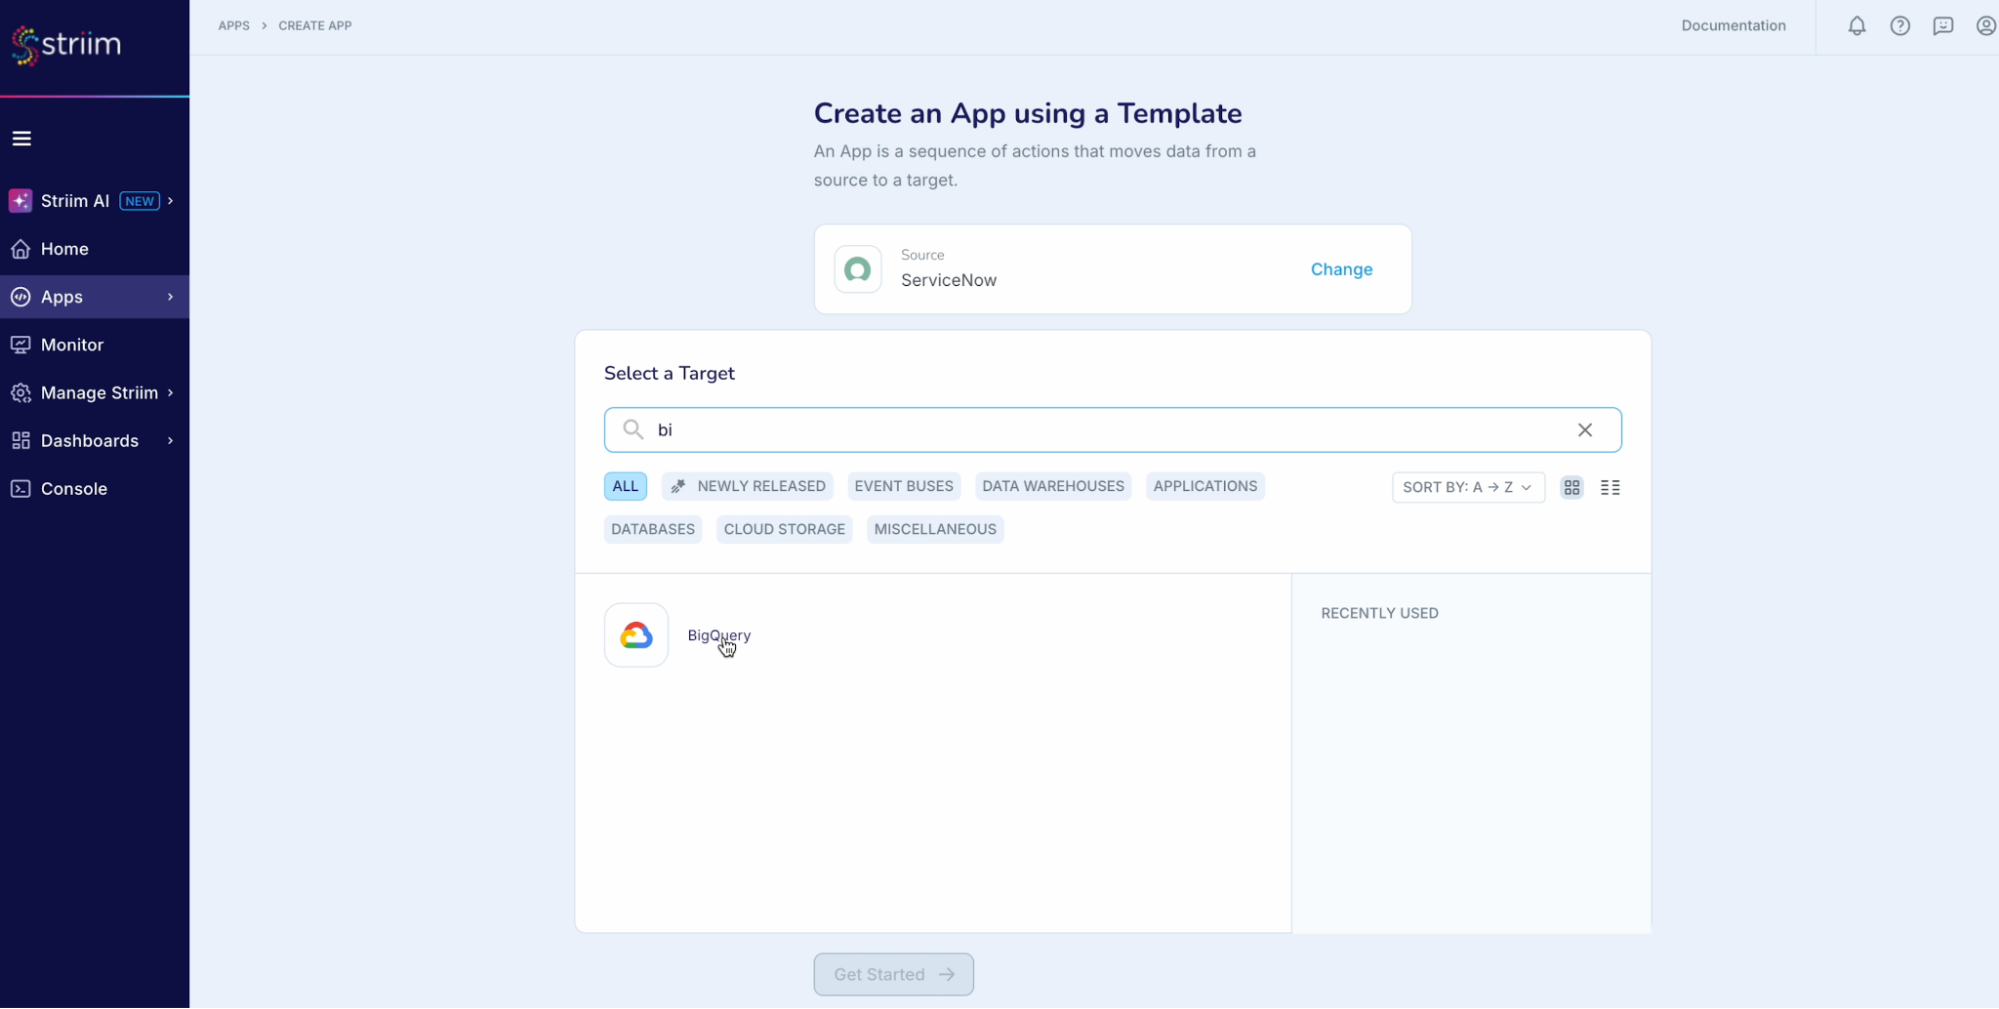The width and height of the screenshot is (1999, 1009).
Task: Change the ServiceNow source
Action: 1341,269
